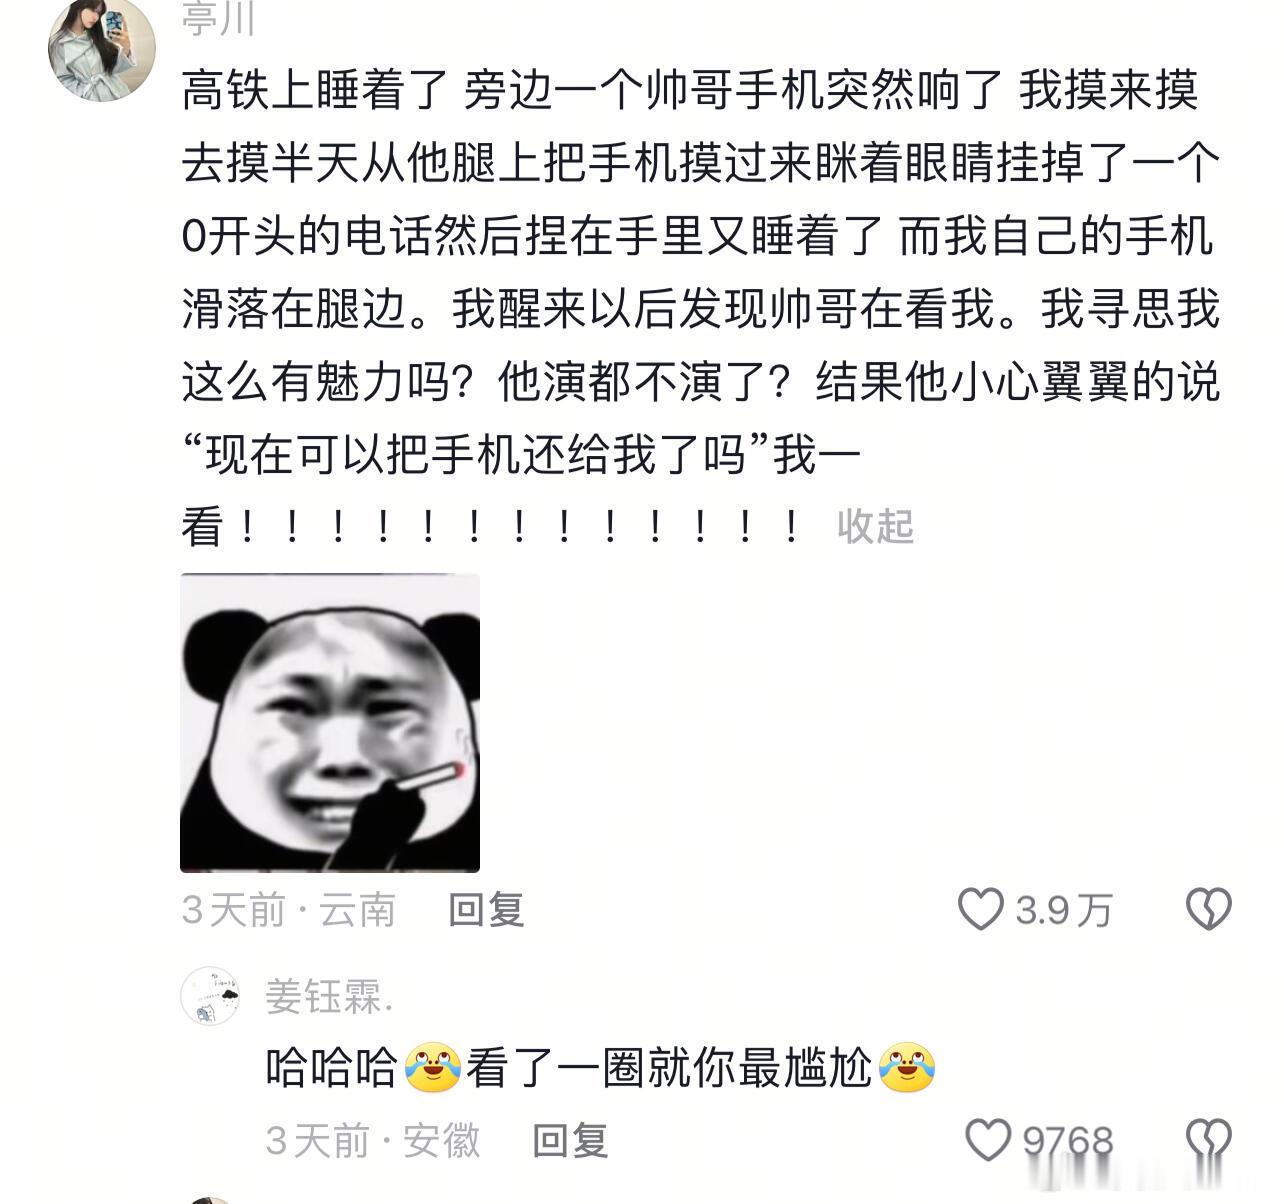Open 姜钰霖's small profile avatar
1284x1204 pixels.
[210, 995]
